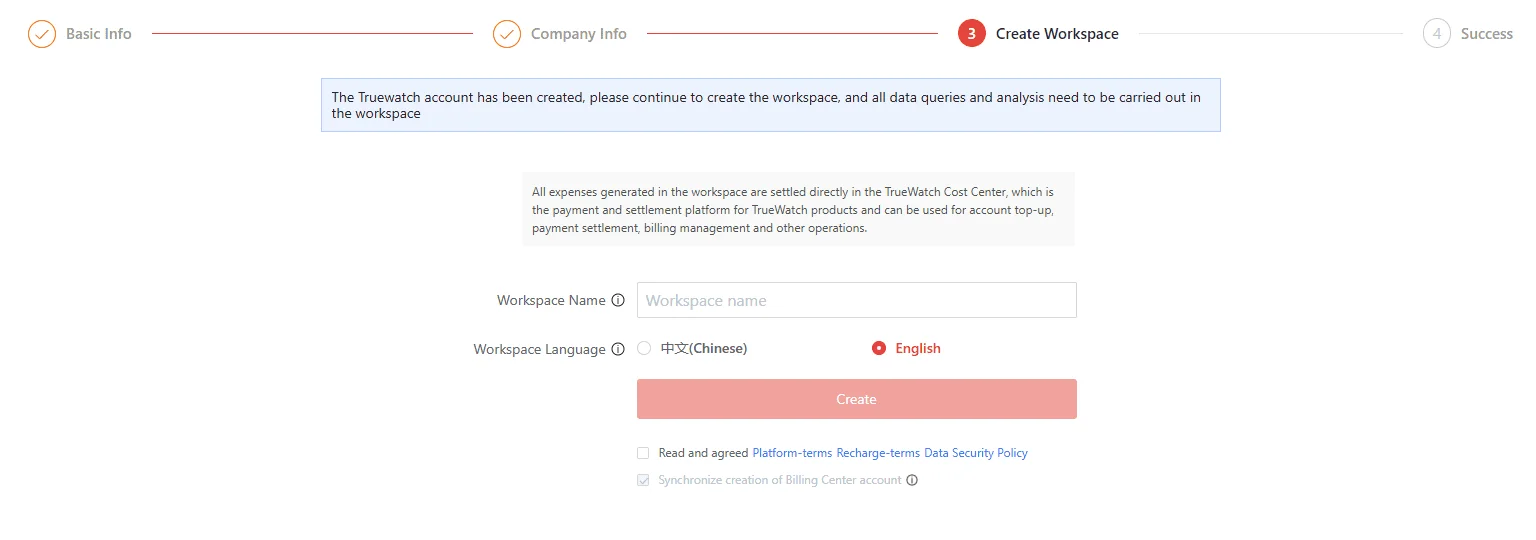
Task: Open the Billing Center account info icon
Action: click(x=912, y=480)
